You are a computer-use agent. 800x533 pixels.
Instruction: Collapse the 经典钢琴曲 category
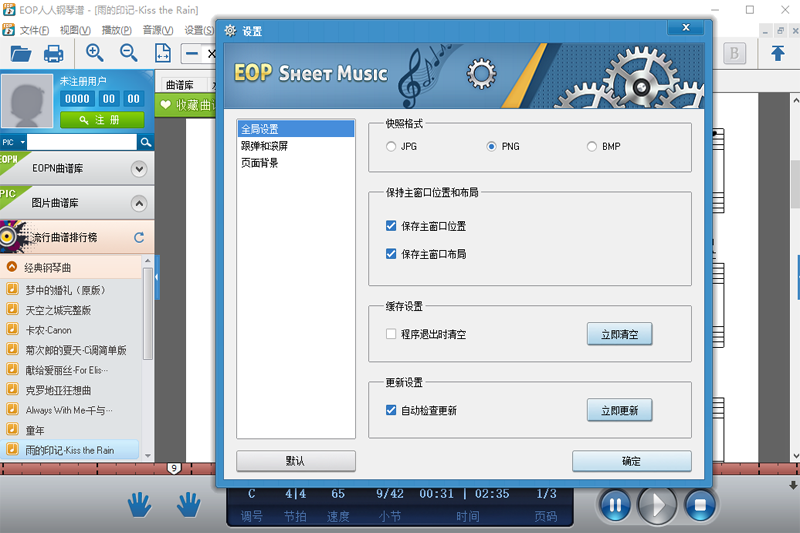(x=12, y=267)
